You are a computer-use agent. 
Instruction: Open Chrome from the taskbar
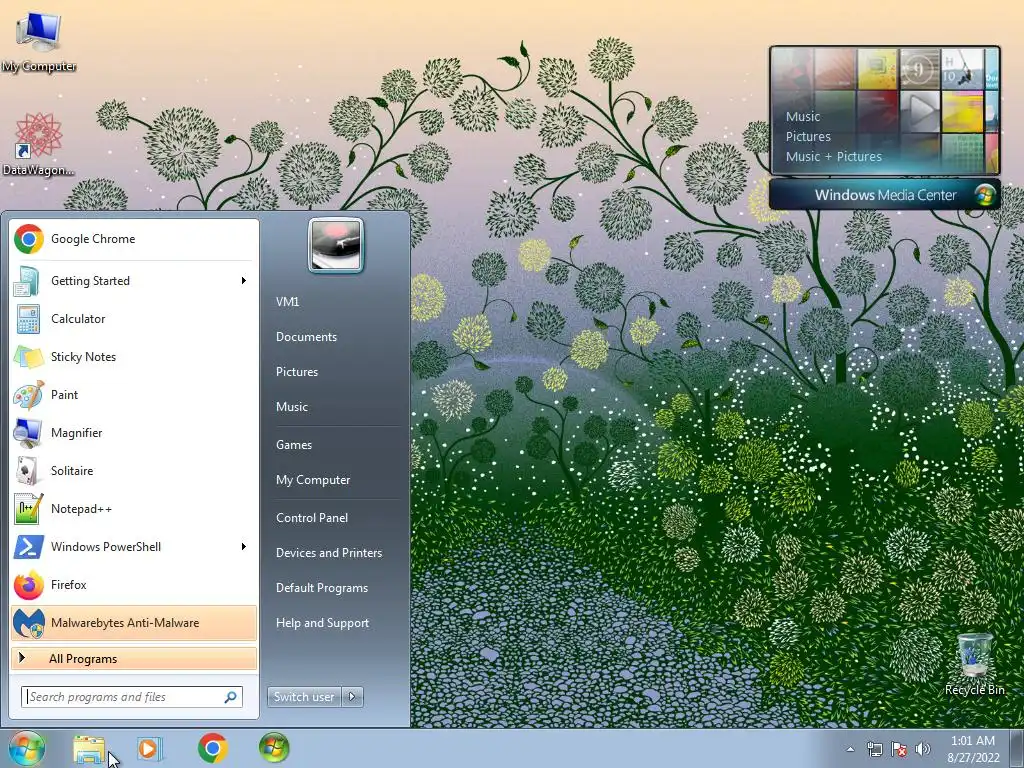point(212,748)
